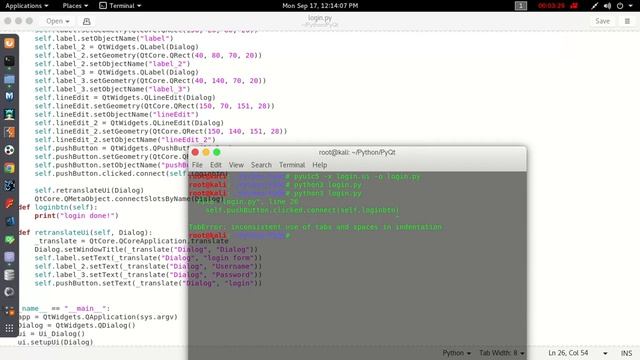
Task: Open the Armitage icon in the dock
Action: (9, 115)
